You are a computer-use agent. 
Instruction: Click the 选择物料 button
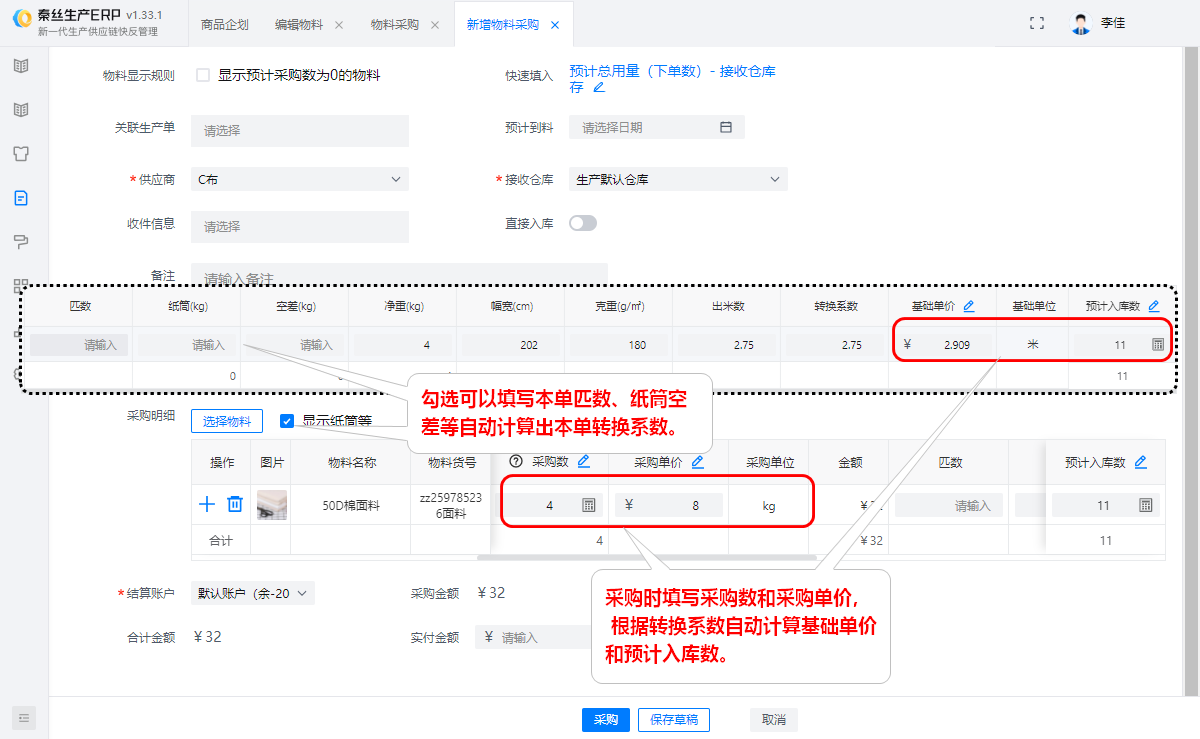click(x=225, y=421)
